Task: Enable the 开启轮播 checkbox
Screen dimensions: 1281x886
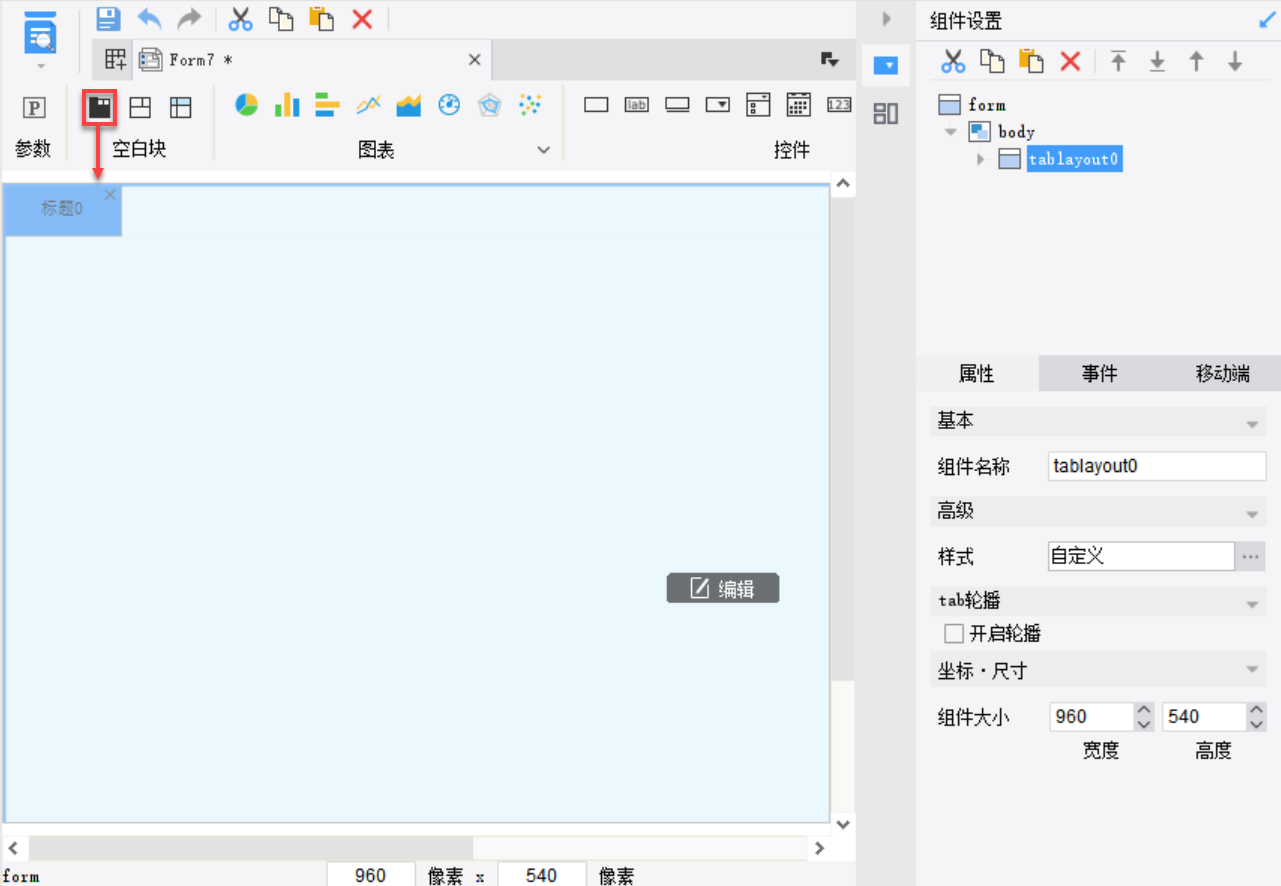Action: 954,634
